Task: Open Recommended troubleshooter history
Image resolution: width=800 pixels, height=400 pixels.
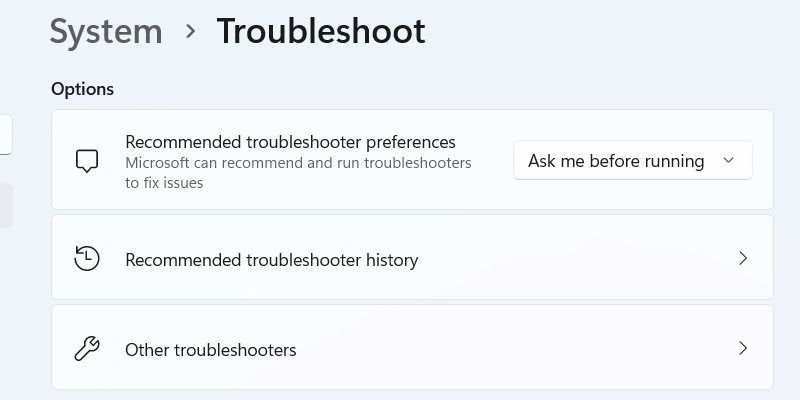Action: [x=412, y=257]
